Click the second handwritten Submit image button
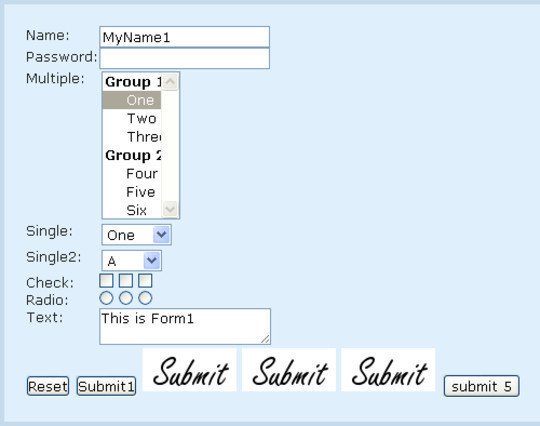Viewport: 540px width, 426px height. point(289,370)
